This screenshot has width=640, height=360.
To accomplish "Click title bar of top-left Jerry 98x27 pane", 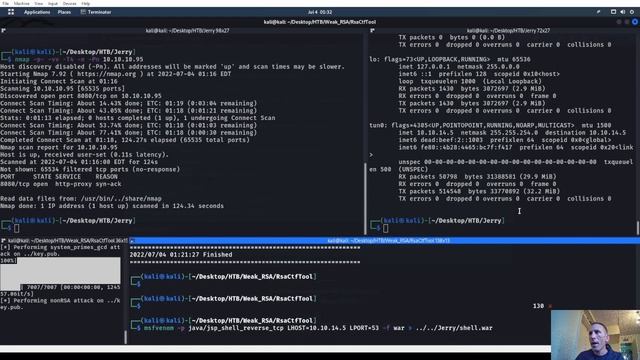I will tap(187, 31).
